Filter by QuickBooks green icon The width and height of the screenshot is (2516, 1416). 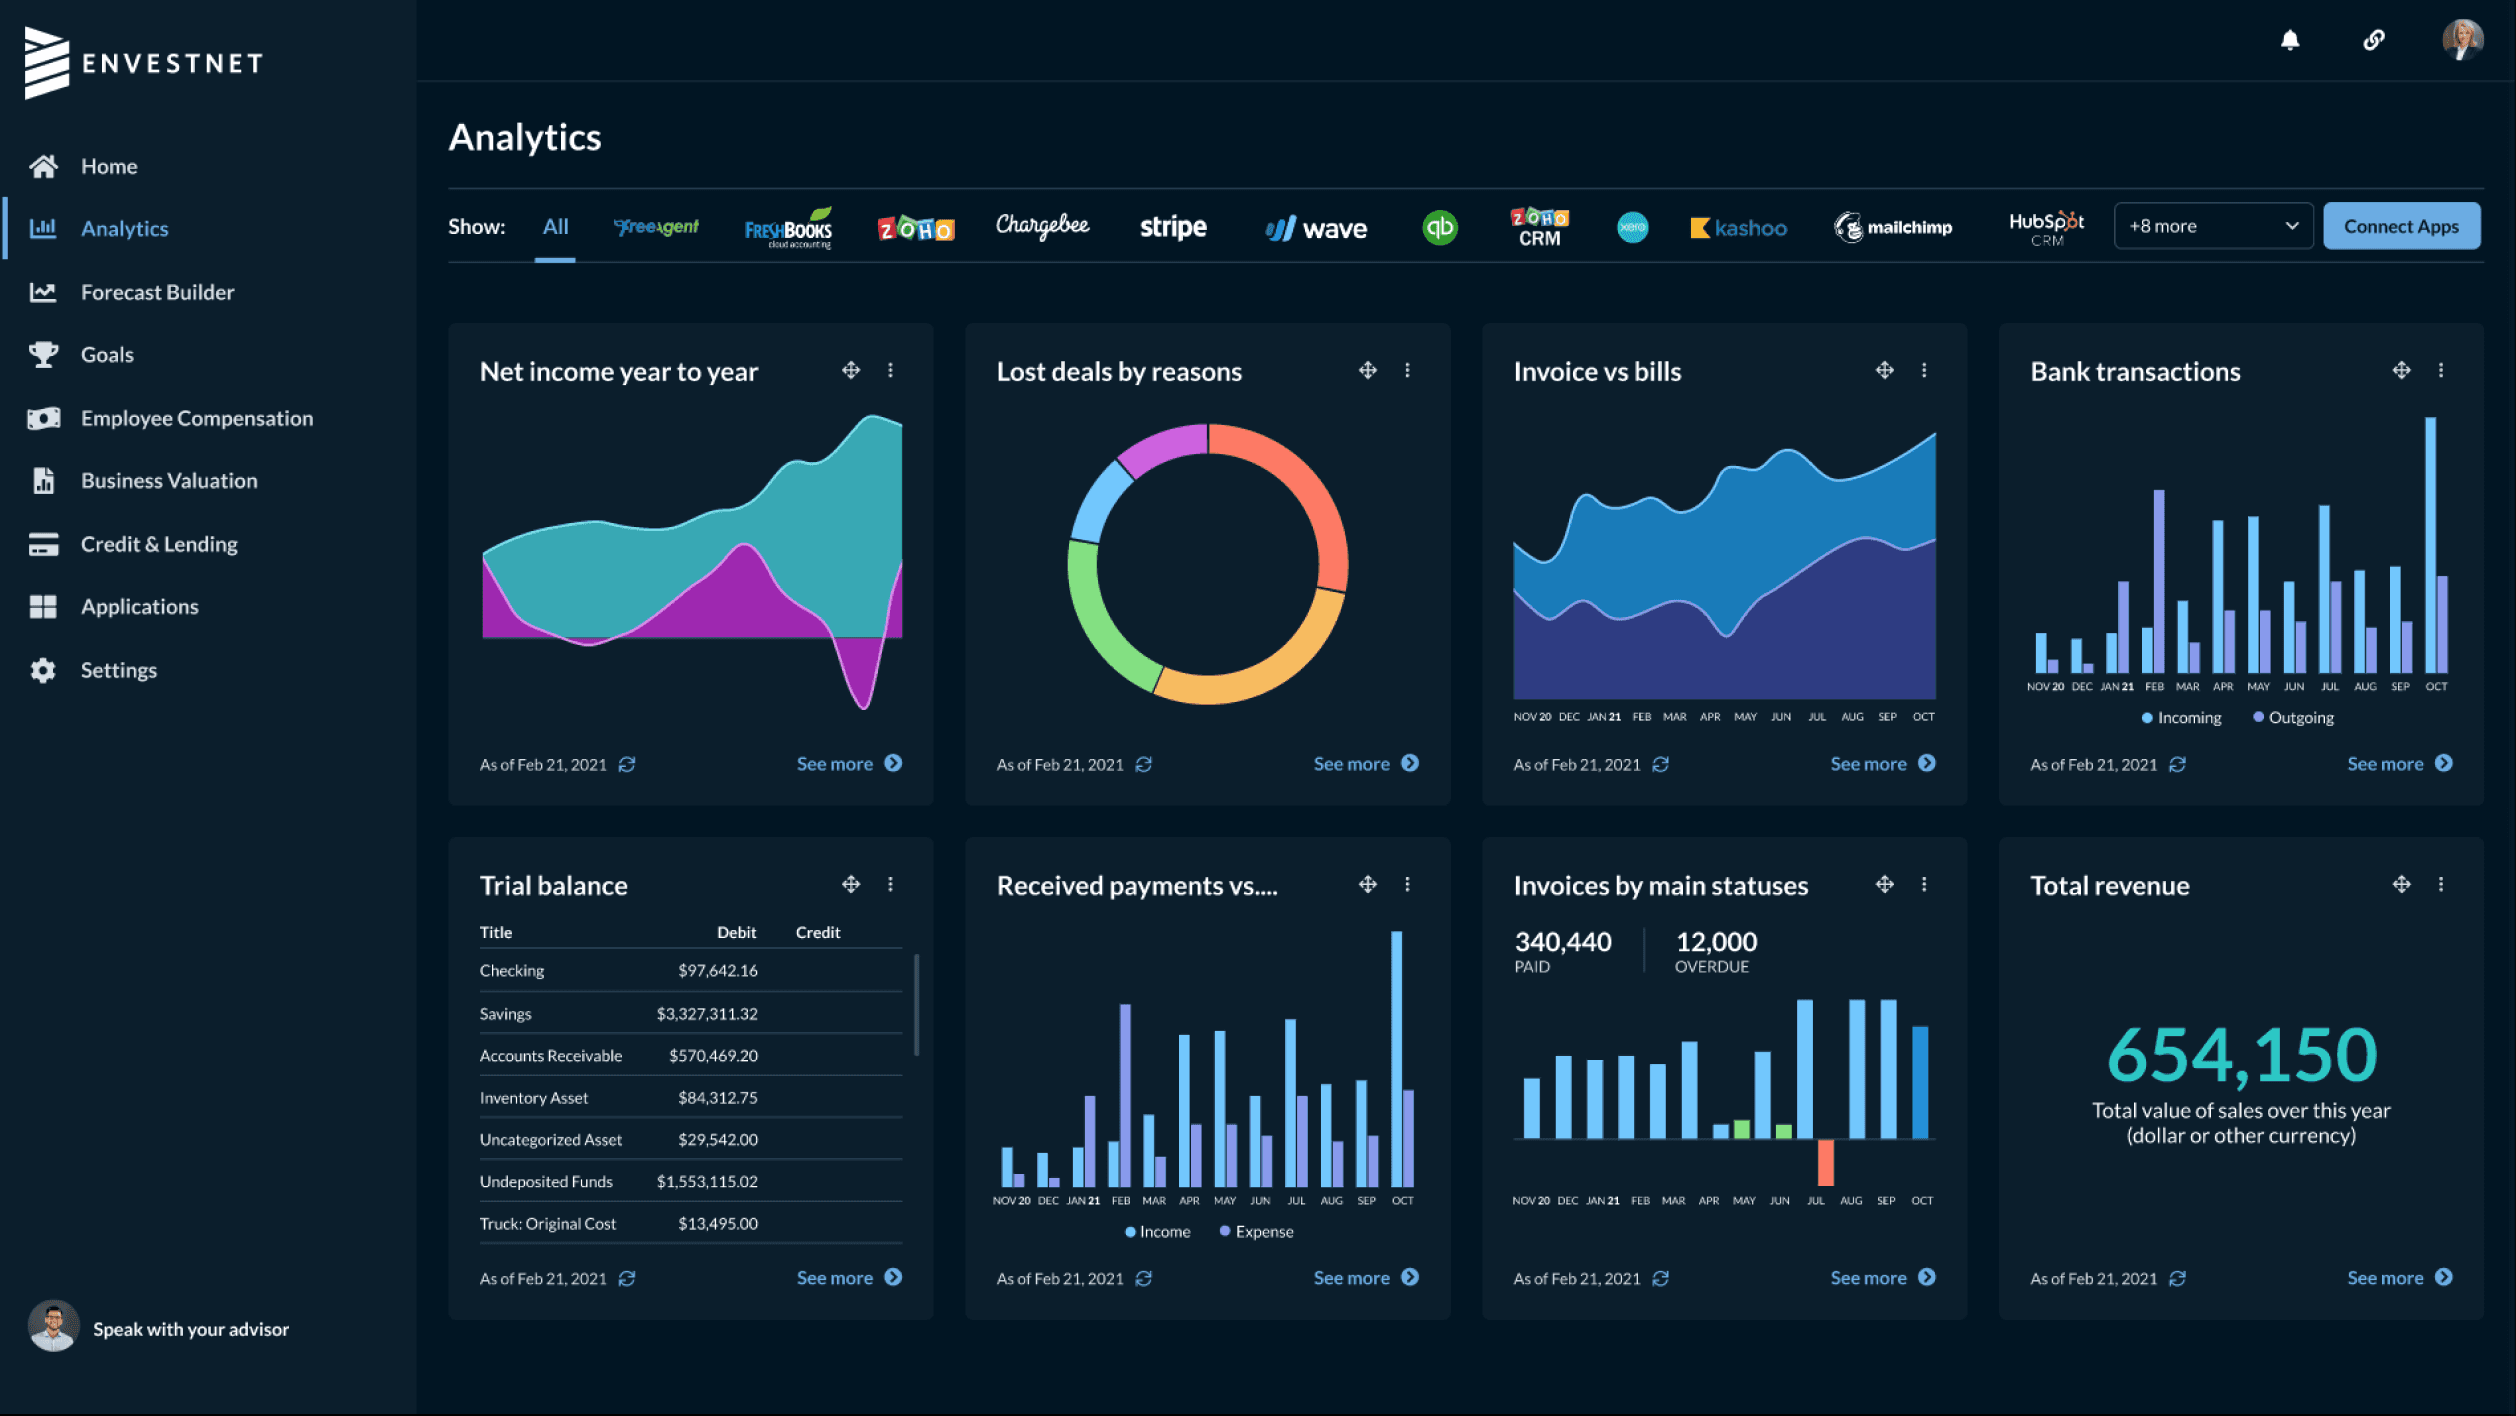[x=1440, y=228]
